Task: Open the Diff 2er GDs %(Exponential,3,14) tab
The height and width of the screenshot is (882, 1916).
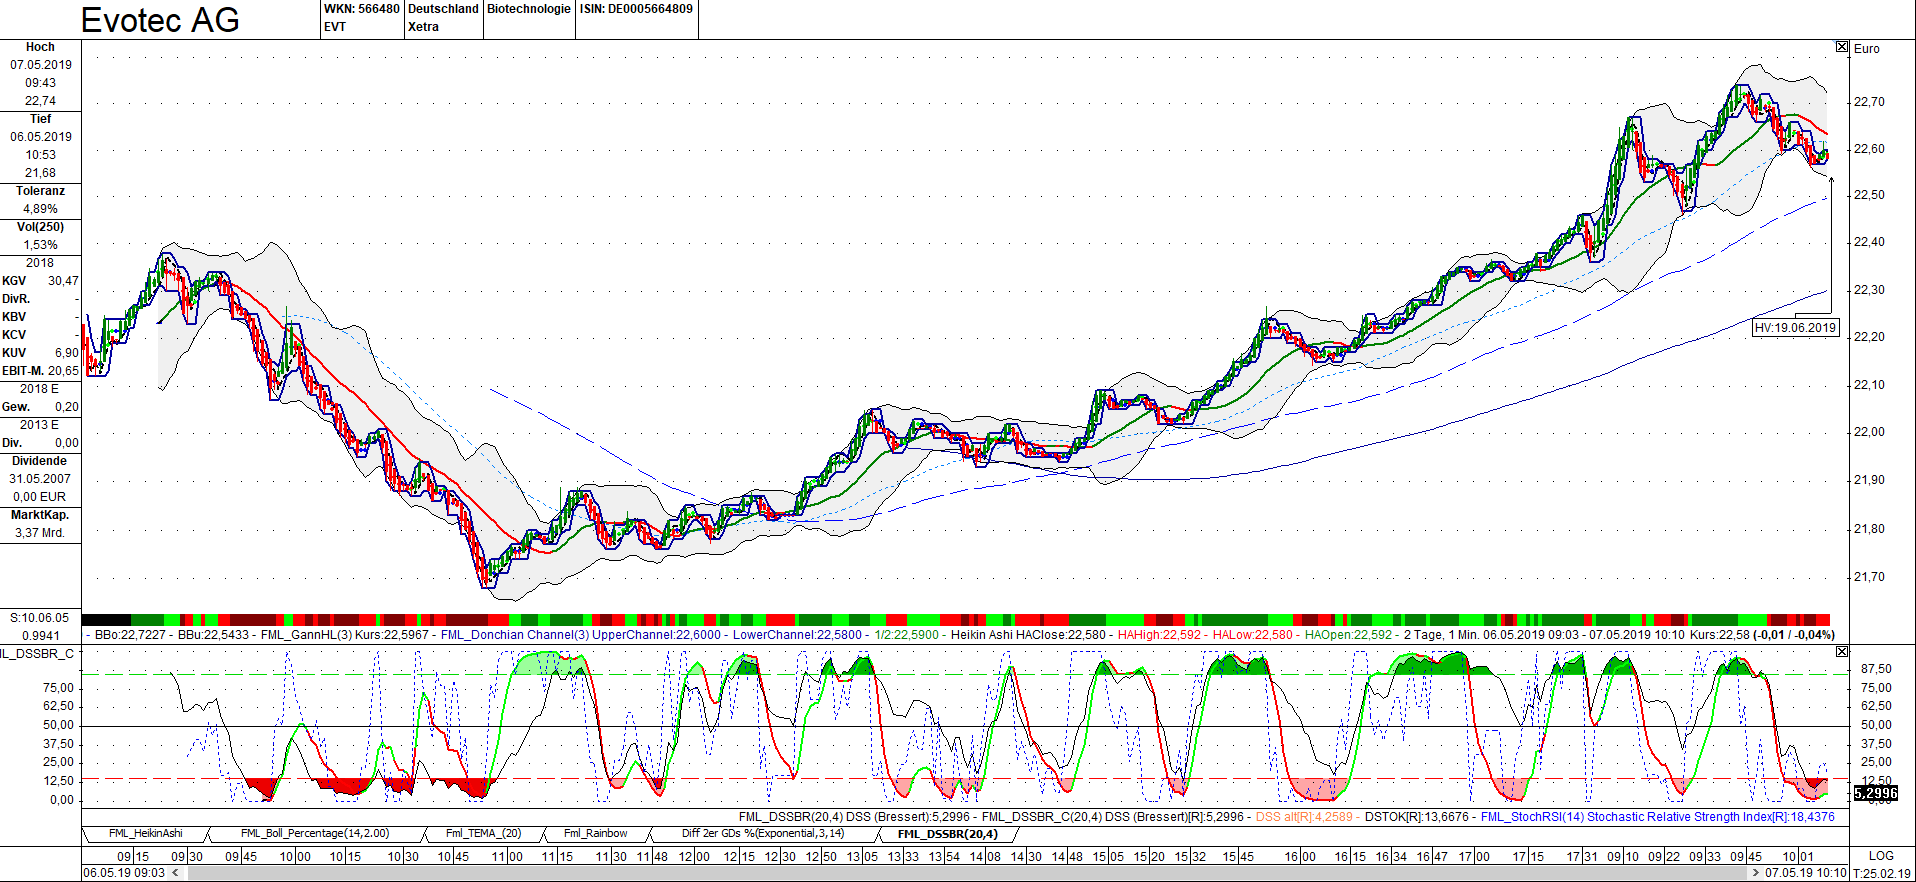Action: (x=763, y=833)
